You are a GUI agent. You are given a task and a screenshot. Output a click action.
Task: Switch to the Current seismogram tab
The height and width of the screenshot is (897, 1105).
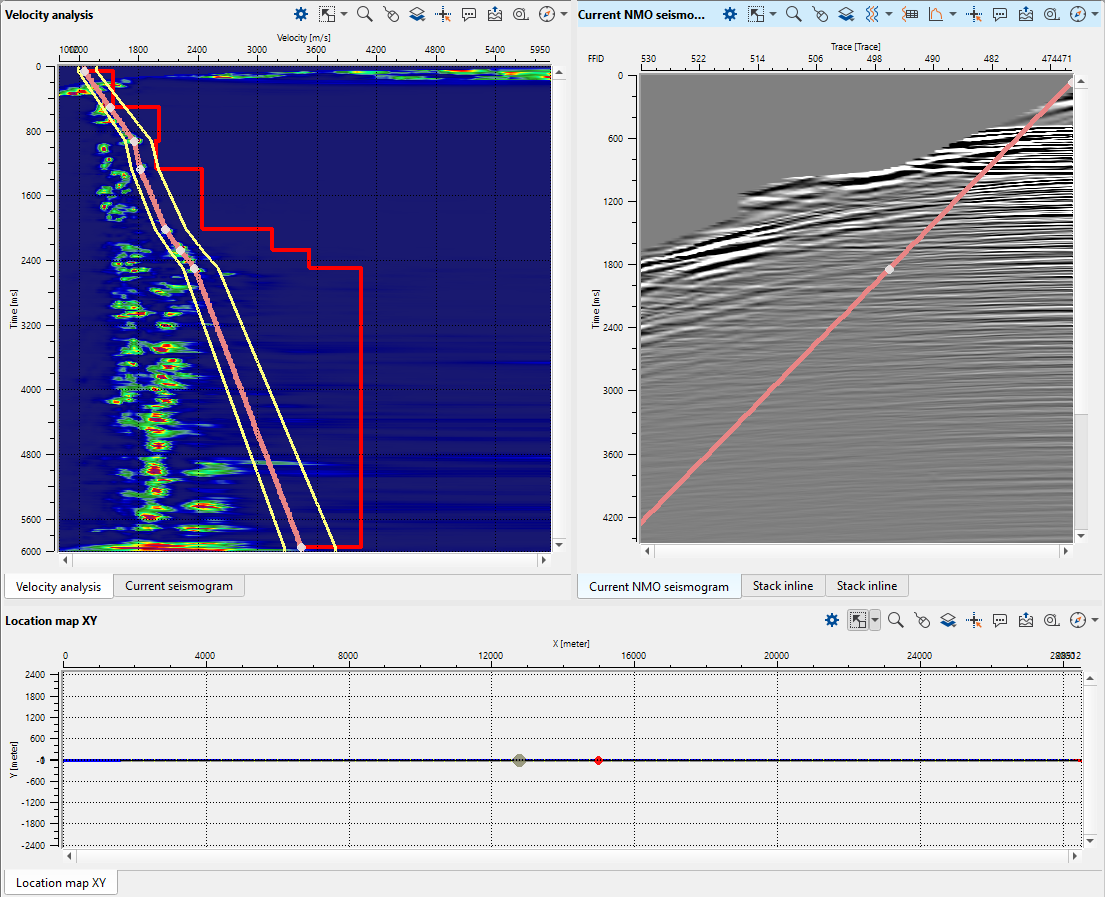click(178, 586)
